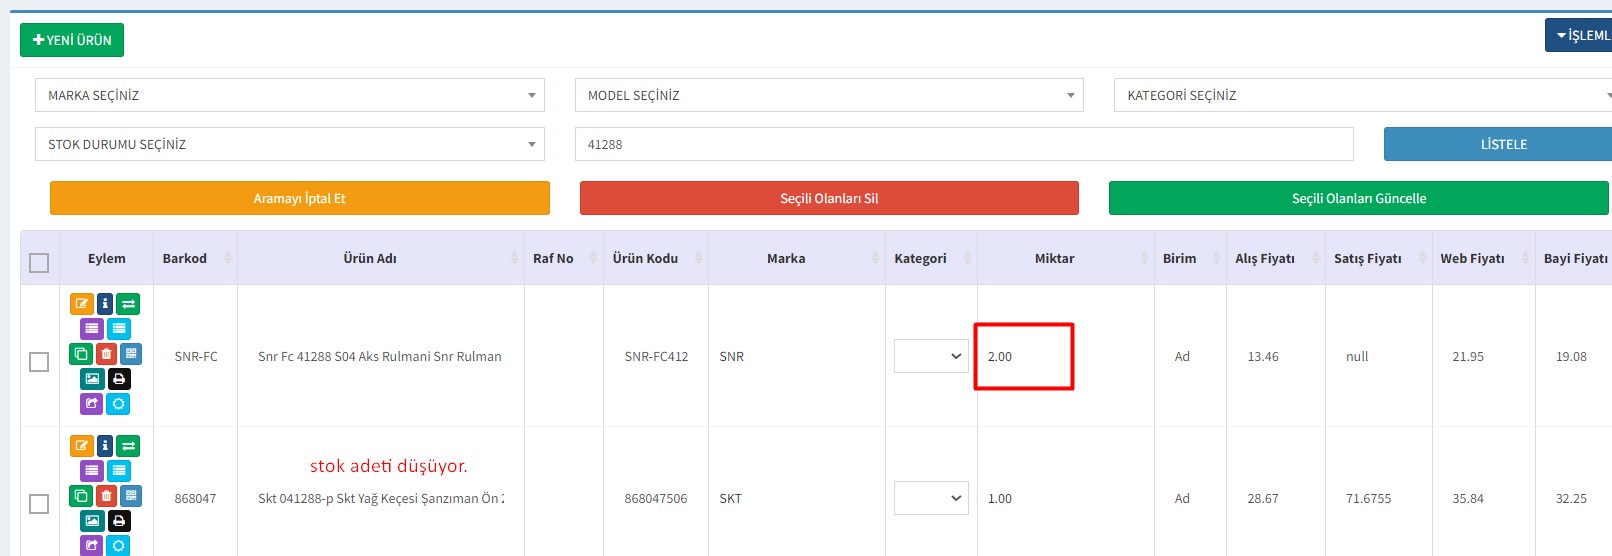Click the green YENİ ÜRÜN button
The image size is (1612, 556).
click(72, 40)
